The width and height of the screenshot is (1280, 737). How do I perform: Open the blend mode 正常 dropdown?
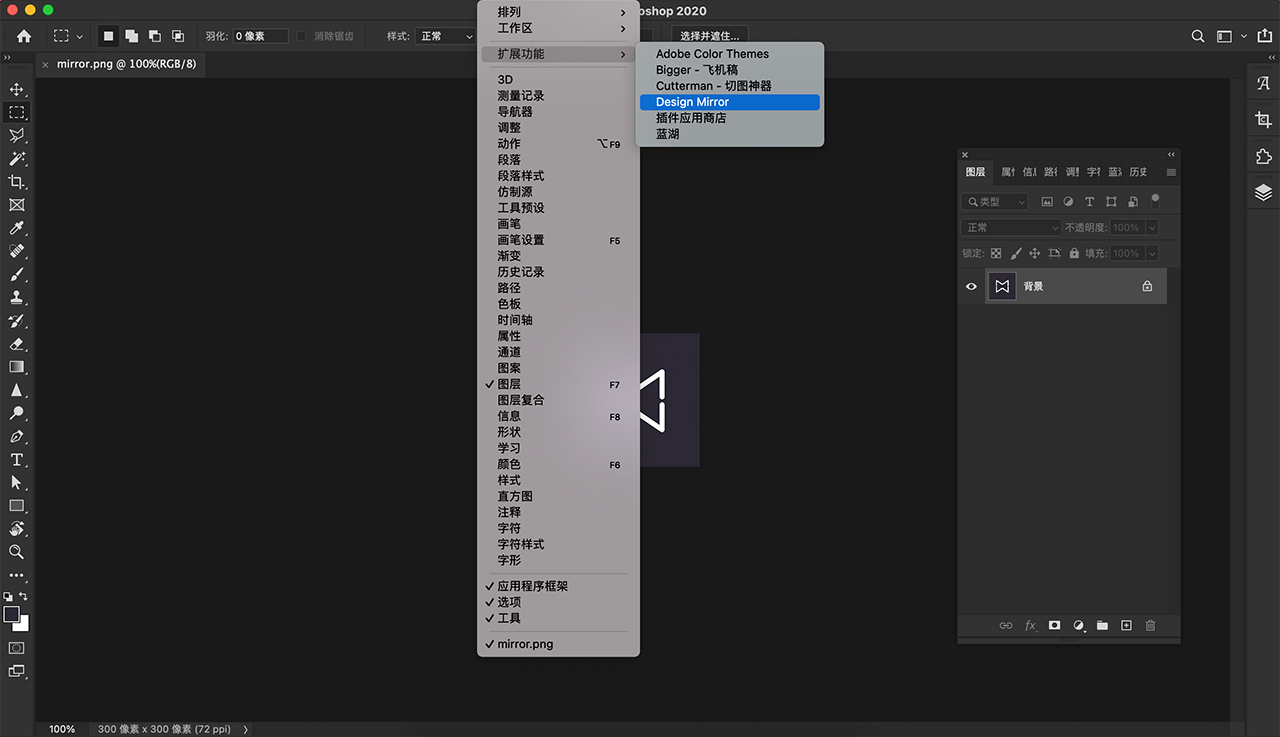tap(1011, 228)
